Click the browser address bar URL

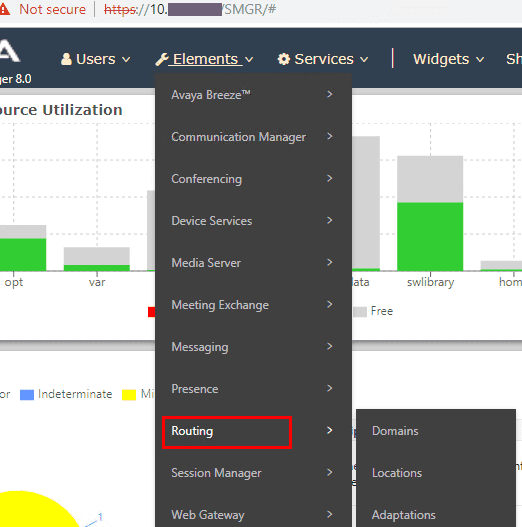[190, 9]
